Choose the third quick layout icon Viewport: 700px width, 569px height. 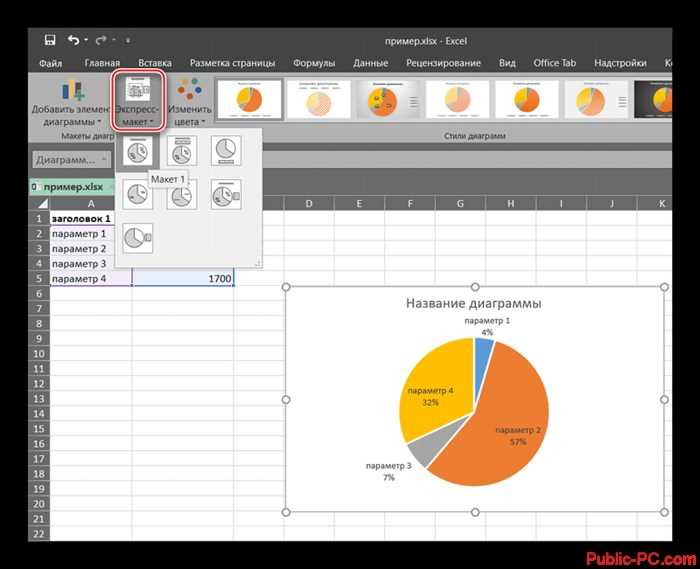point(226,151)
